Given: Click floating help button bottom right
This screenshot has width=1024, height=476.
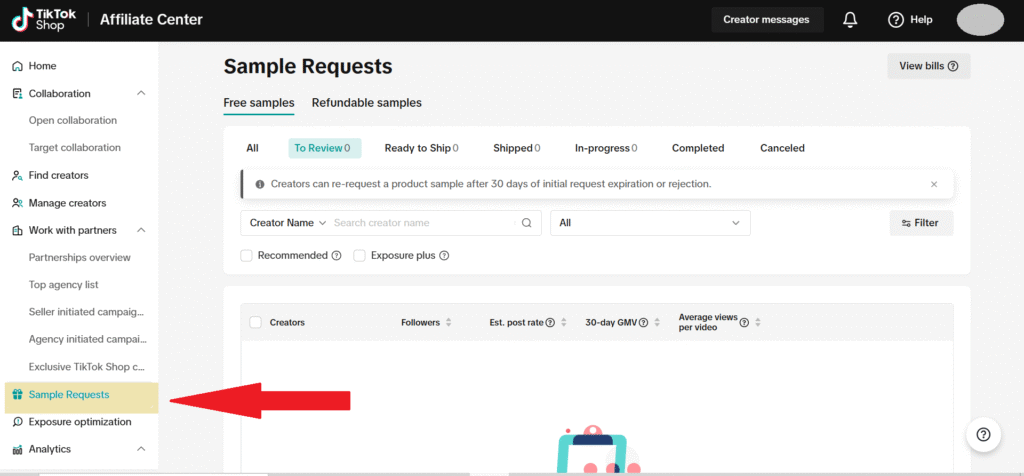Looking at the screenshot, I should (983, 434).
